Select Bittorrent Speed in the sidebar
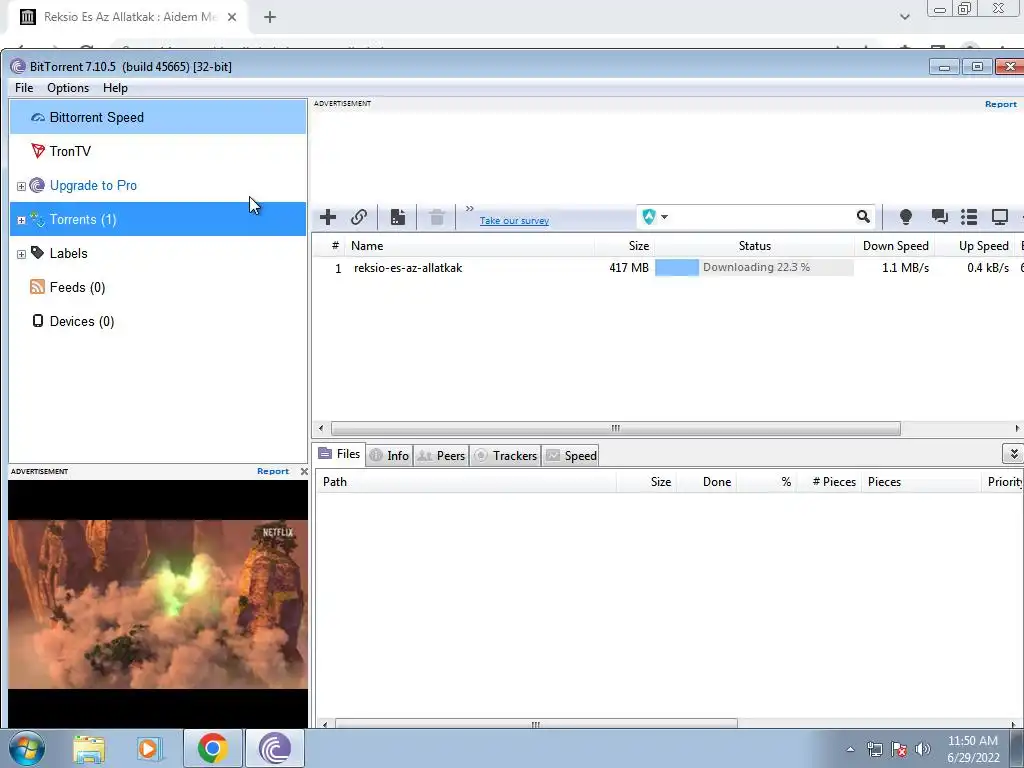1024x768 pixels. click(158, 118)
